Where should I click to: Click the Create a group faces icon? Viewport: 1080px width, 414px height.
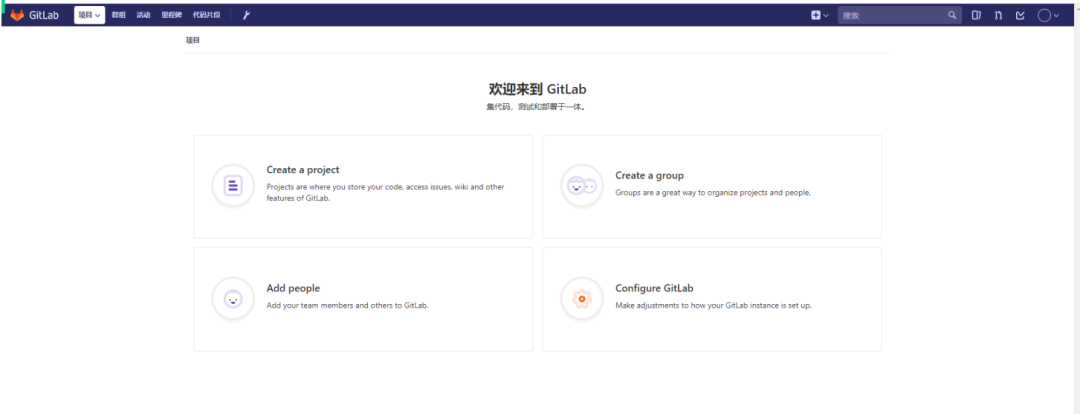click(582, 186)
